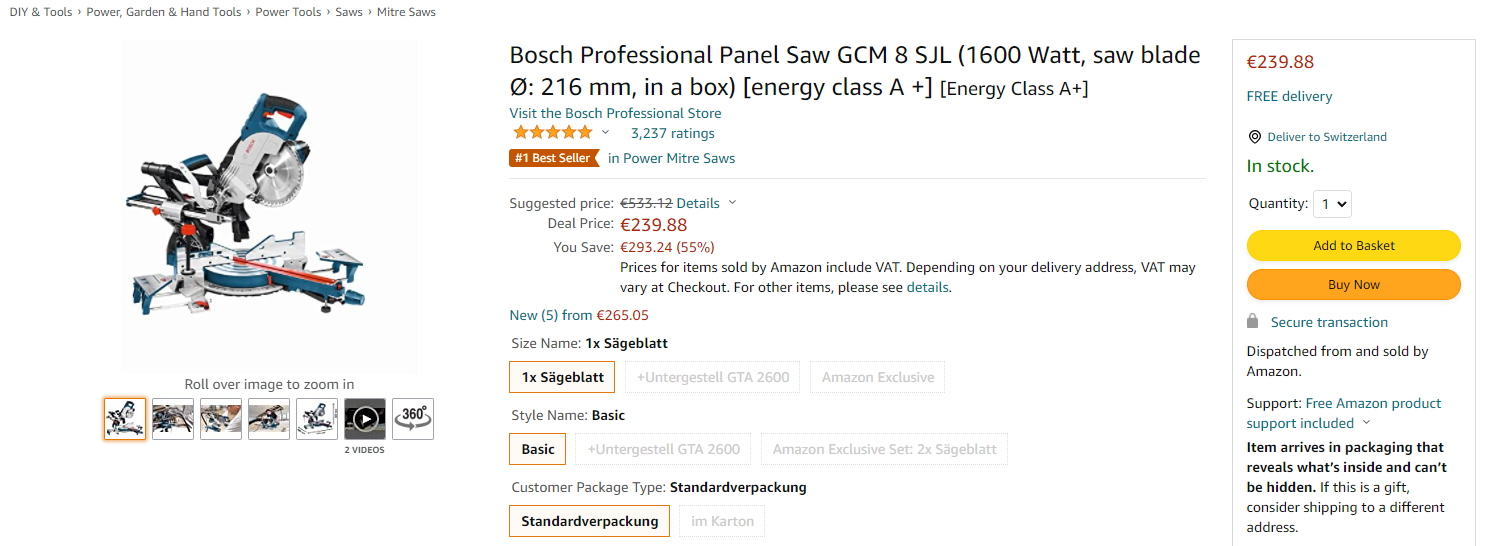View the fifth product image thumbnail

click(x=317, y=419)
